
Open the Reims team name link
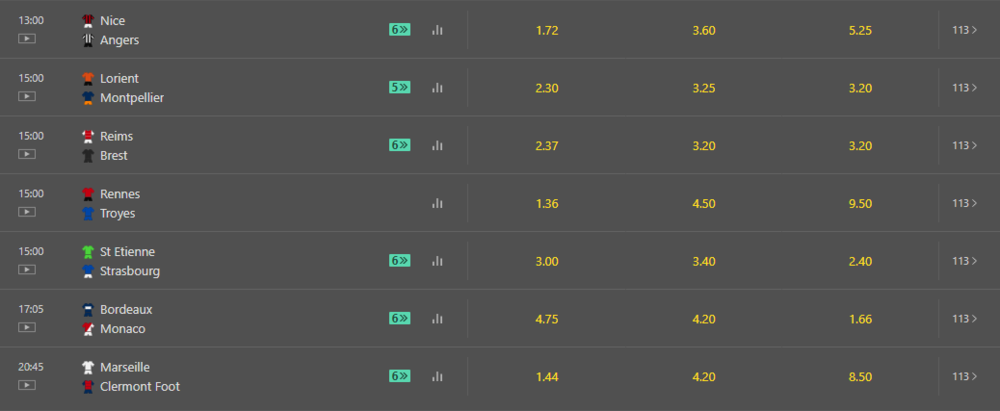point(116,136)
